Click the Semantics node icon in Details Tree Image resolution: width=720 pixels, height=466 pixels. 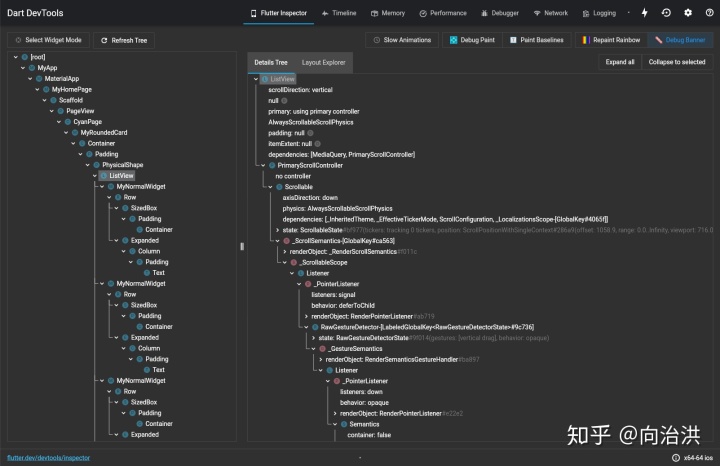(343, 424)
